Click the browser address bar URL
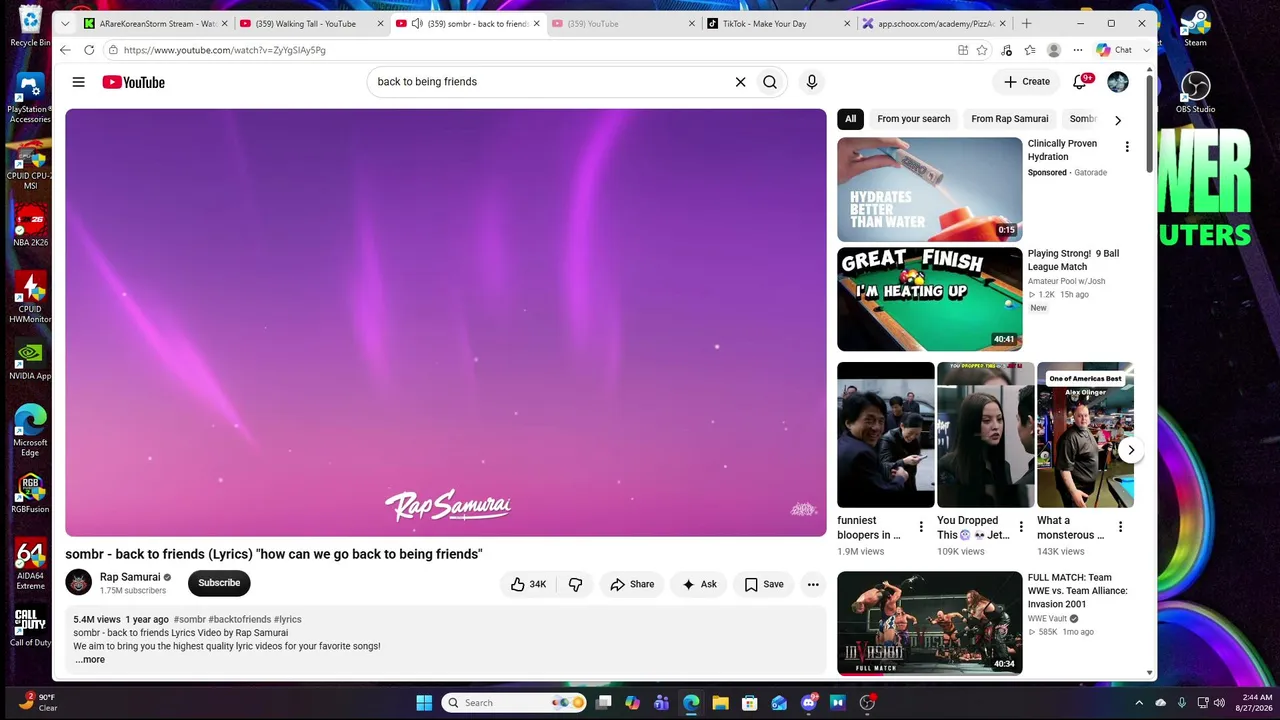The height and width of the screenshot is (720, 1280). pyautogui.click(x=225, y=50)
